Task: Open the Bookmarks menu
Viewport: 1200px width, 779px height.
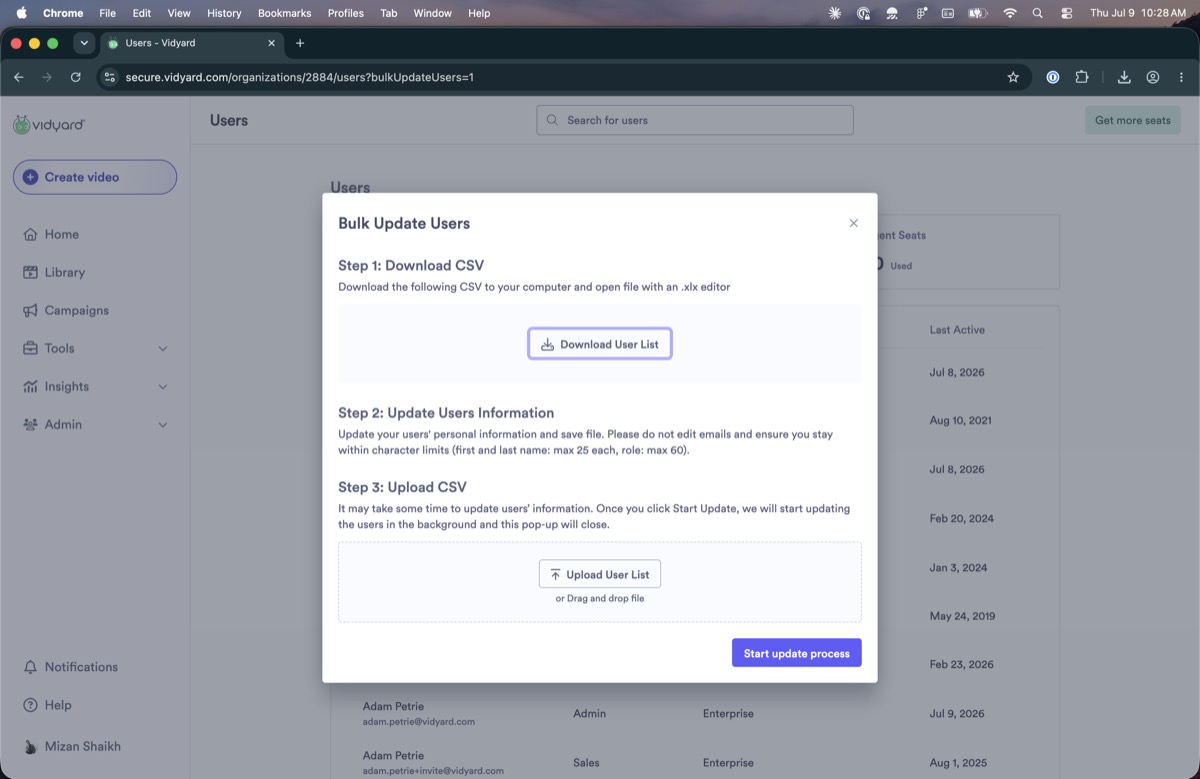Action: click(x=284, y=13)
